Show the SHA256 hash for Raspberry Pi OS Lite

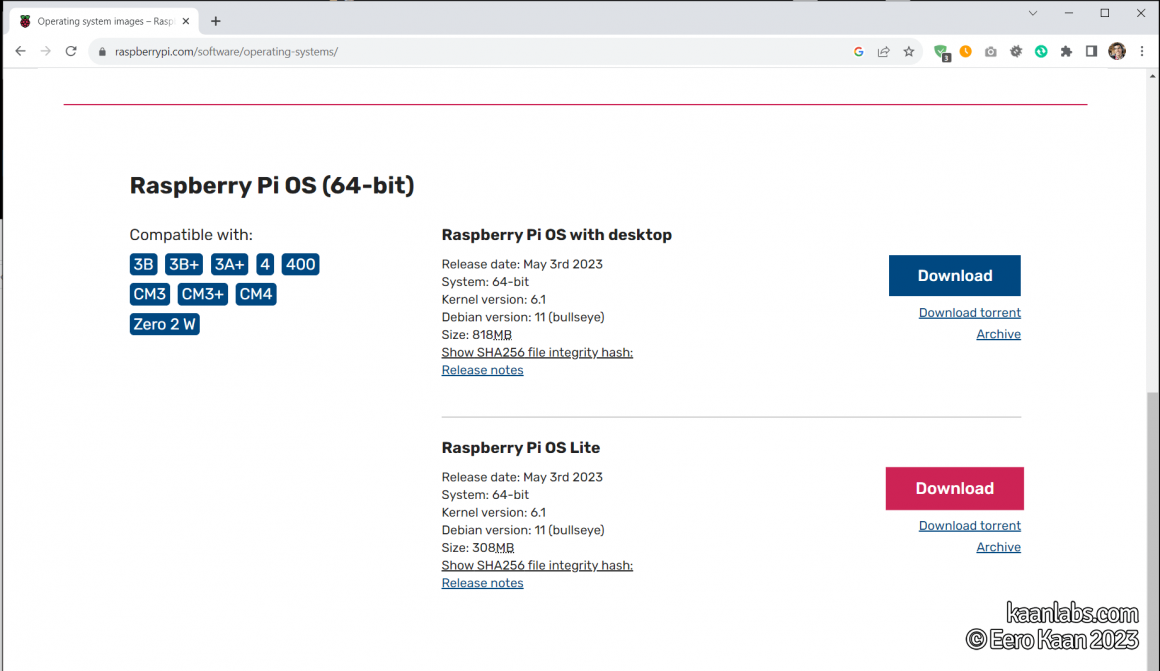pos(537,565)
